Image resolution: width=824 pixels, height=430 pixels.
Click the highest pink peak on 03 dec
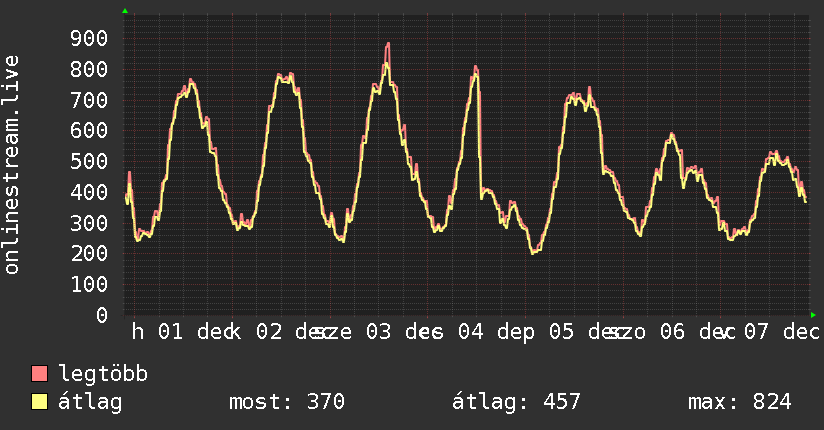point(388,44)
